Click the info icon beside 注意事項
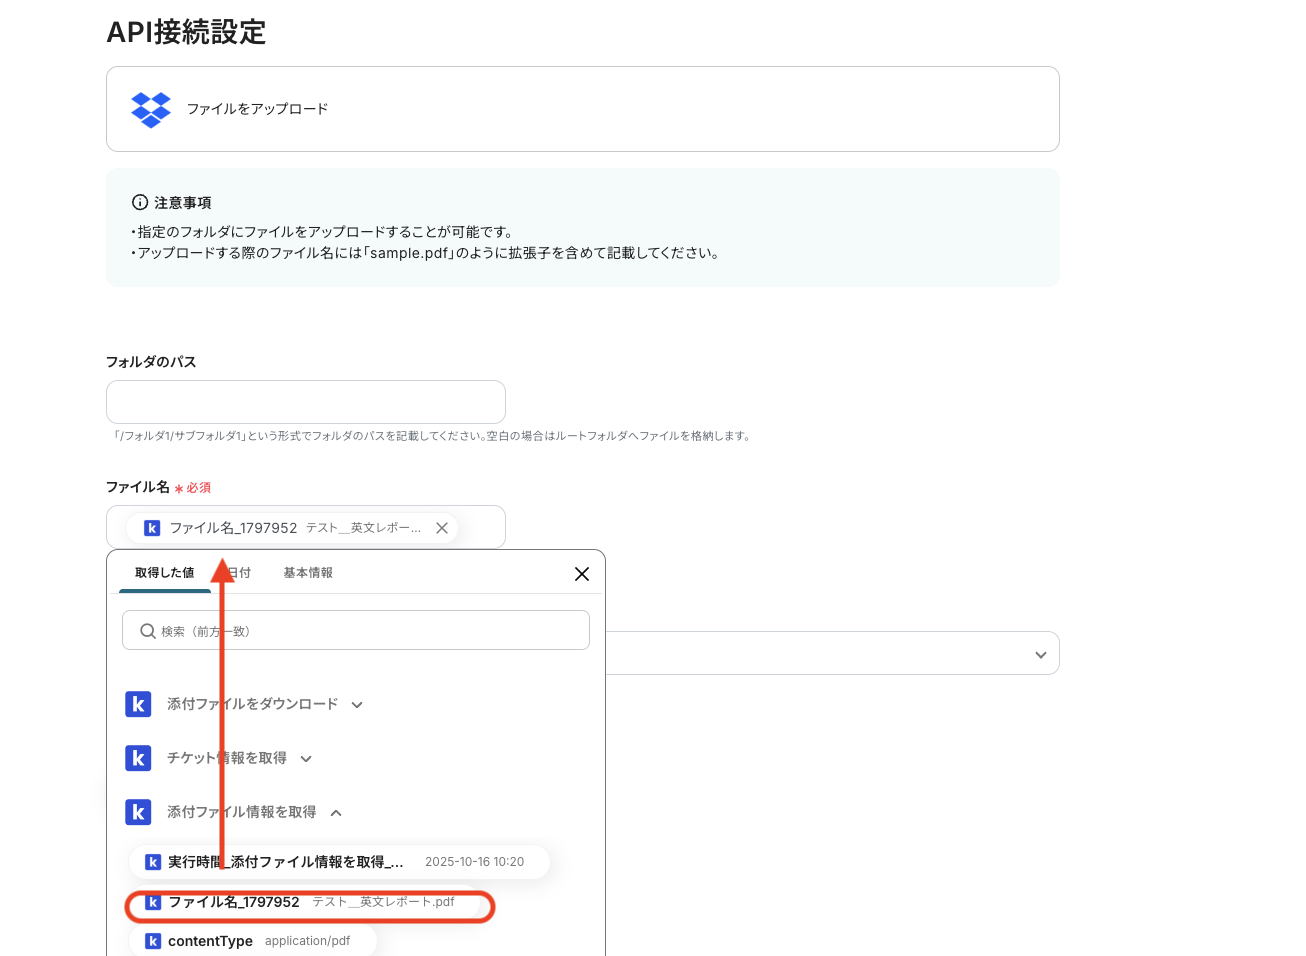1306x956 pixels. (139, 201)
